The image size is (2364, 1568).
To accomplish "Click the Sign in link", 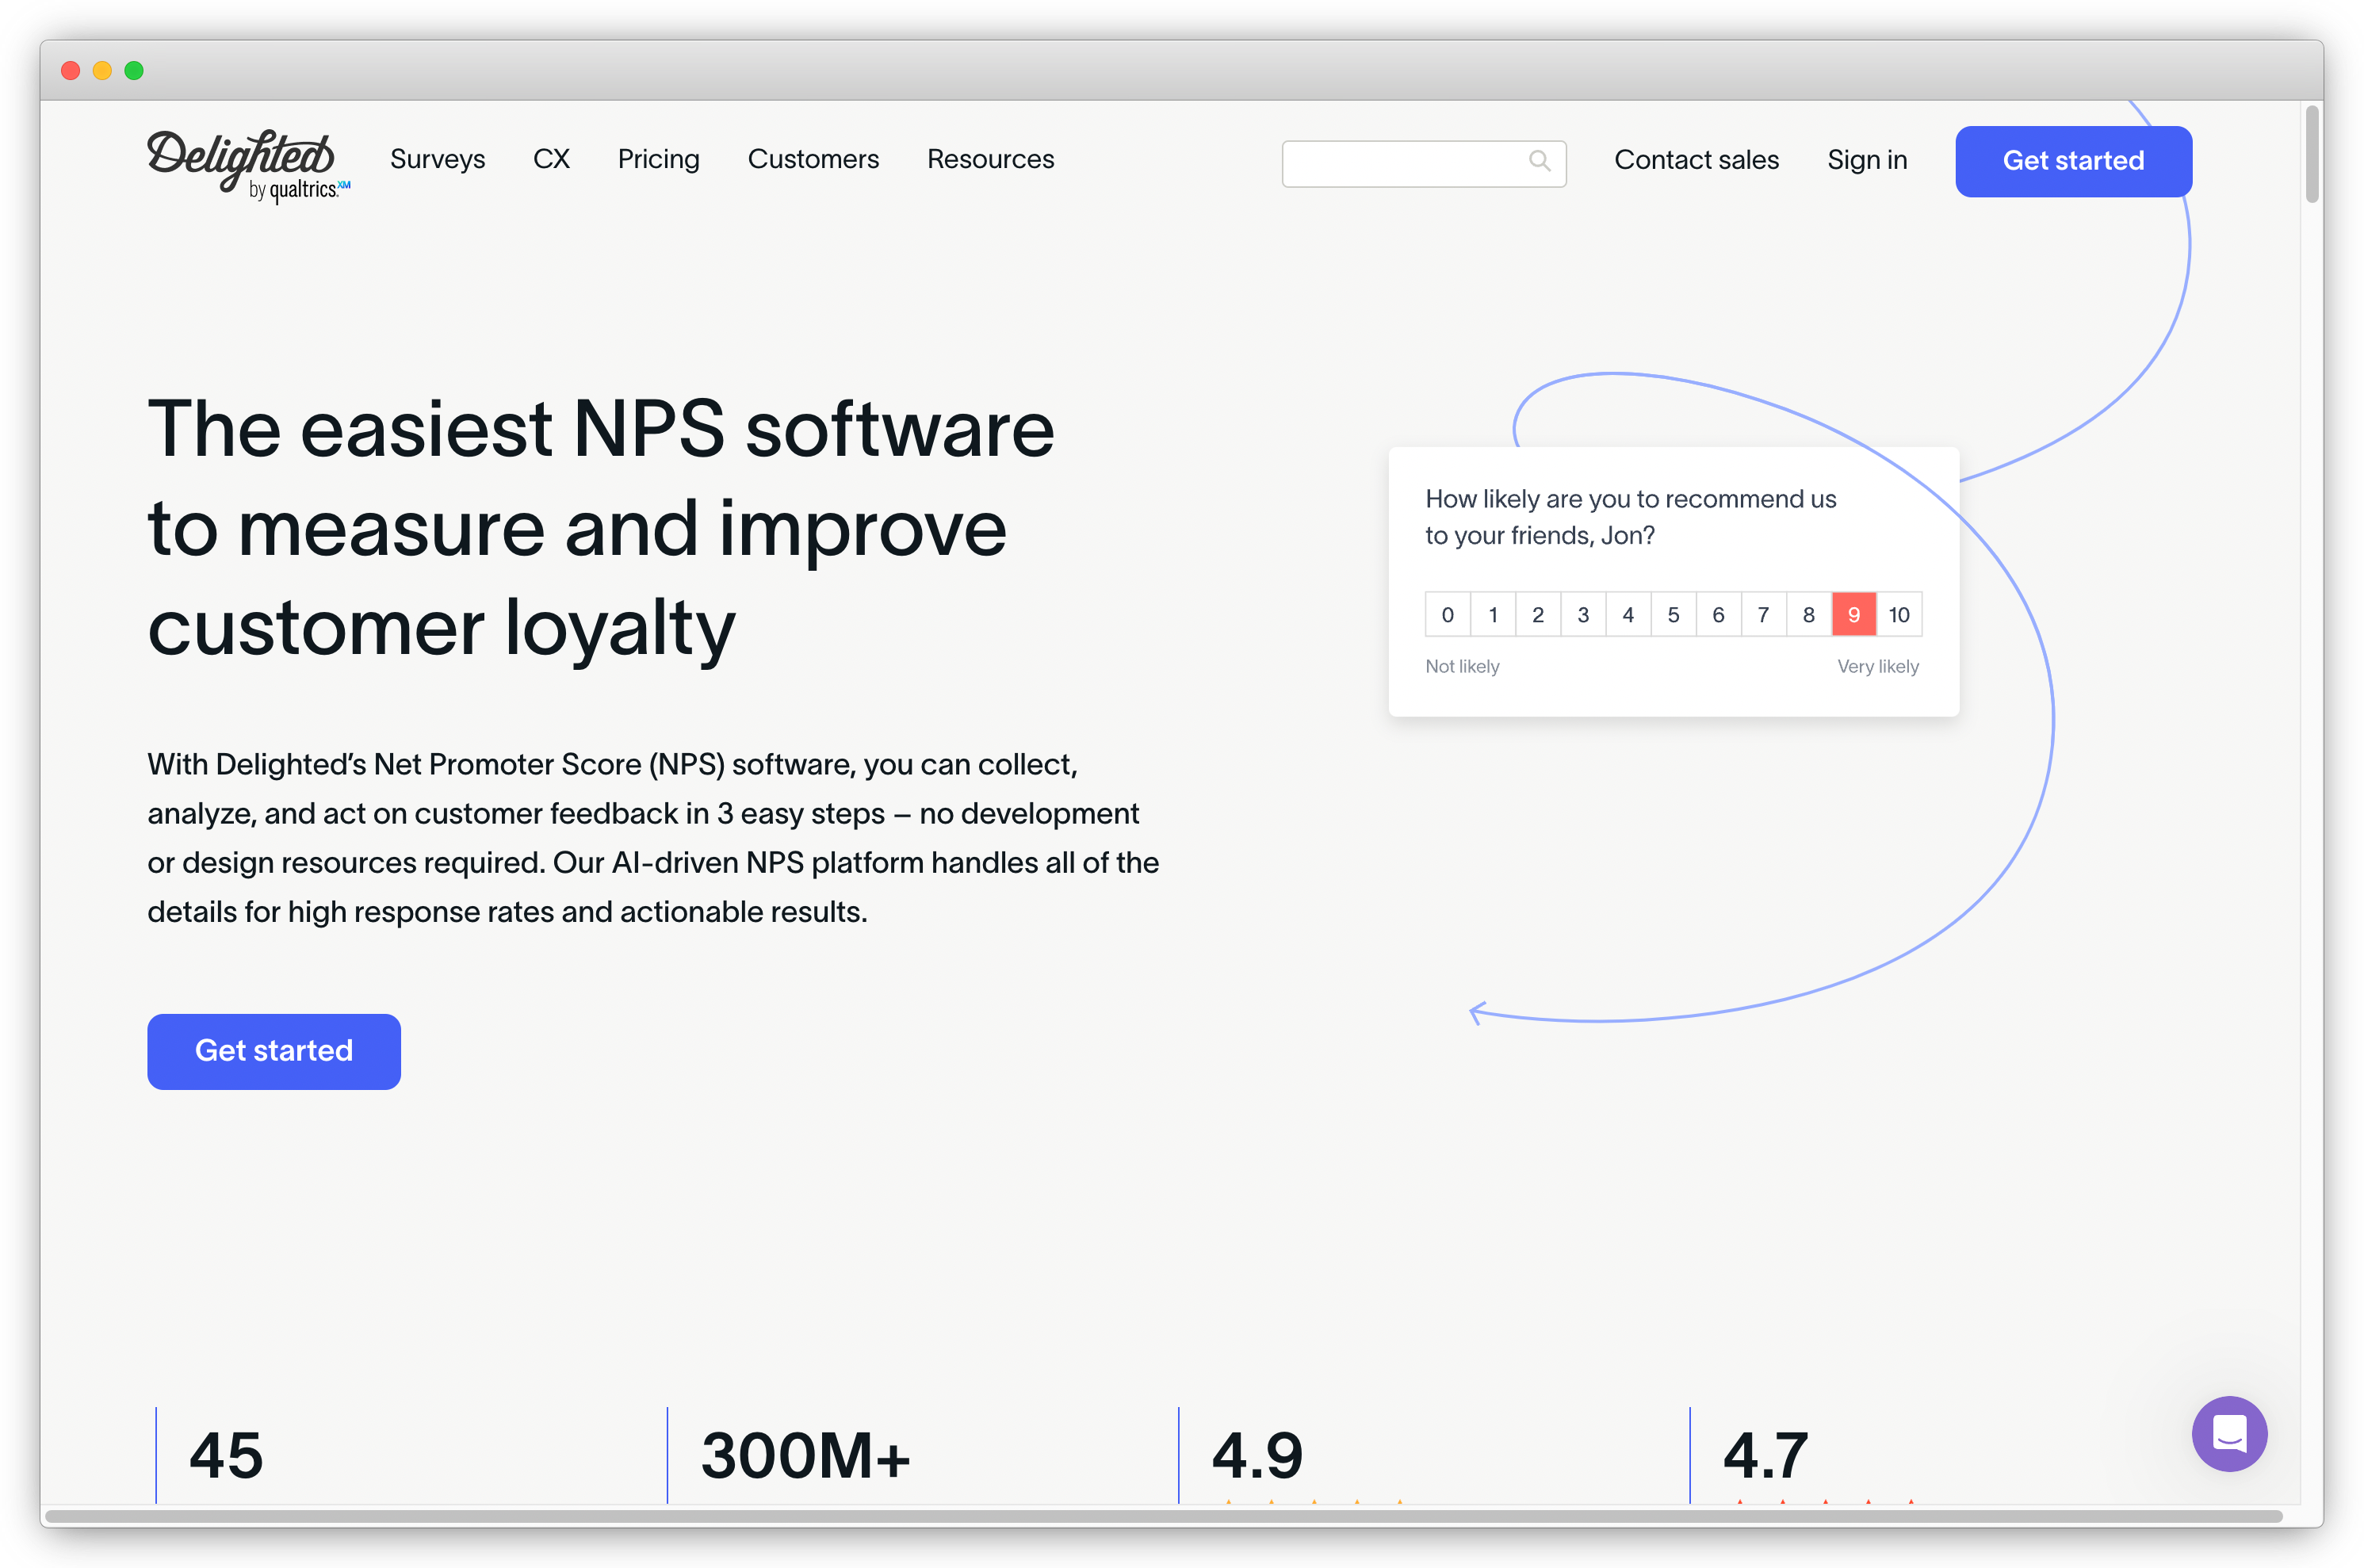I will 1865,161.
